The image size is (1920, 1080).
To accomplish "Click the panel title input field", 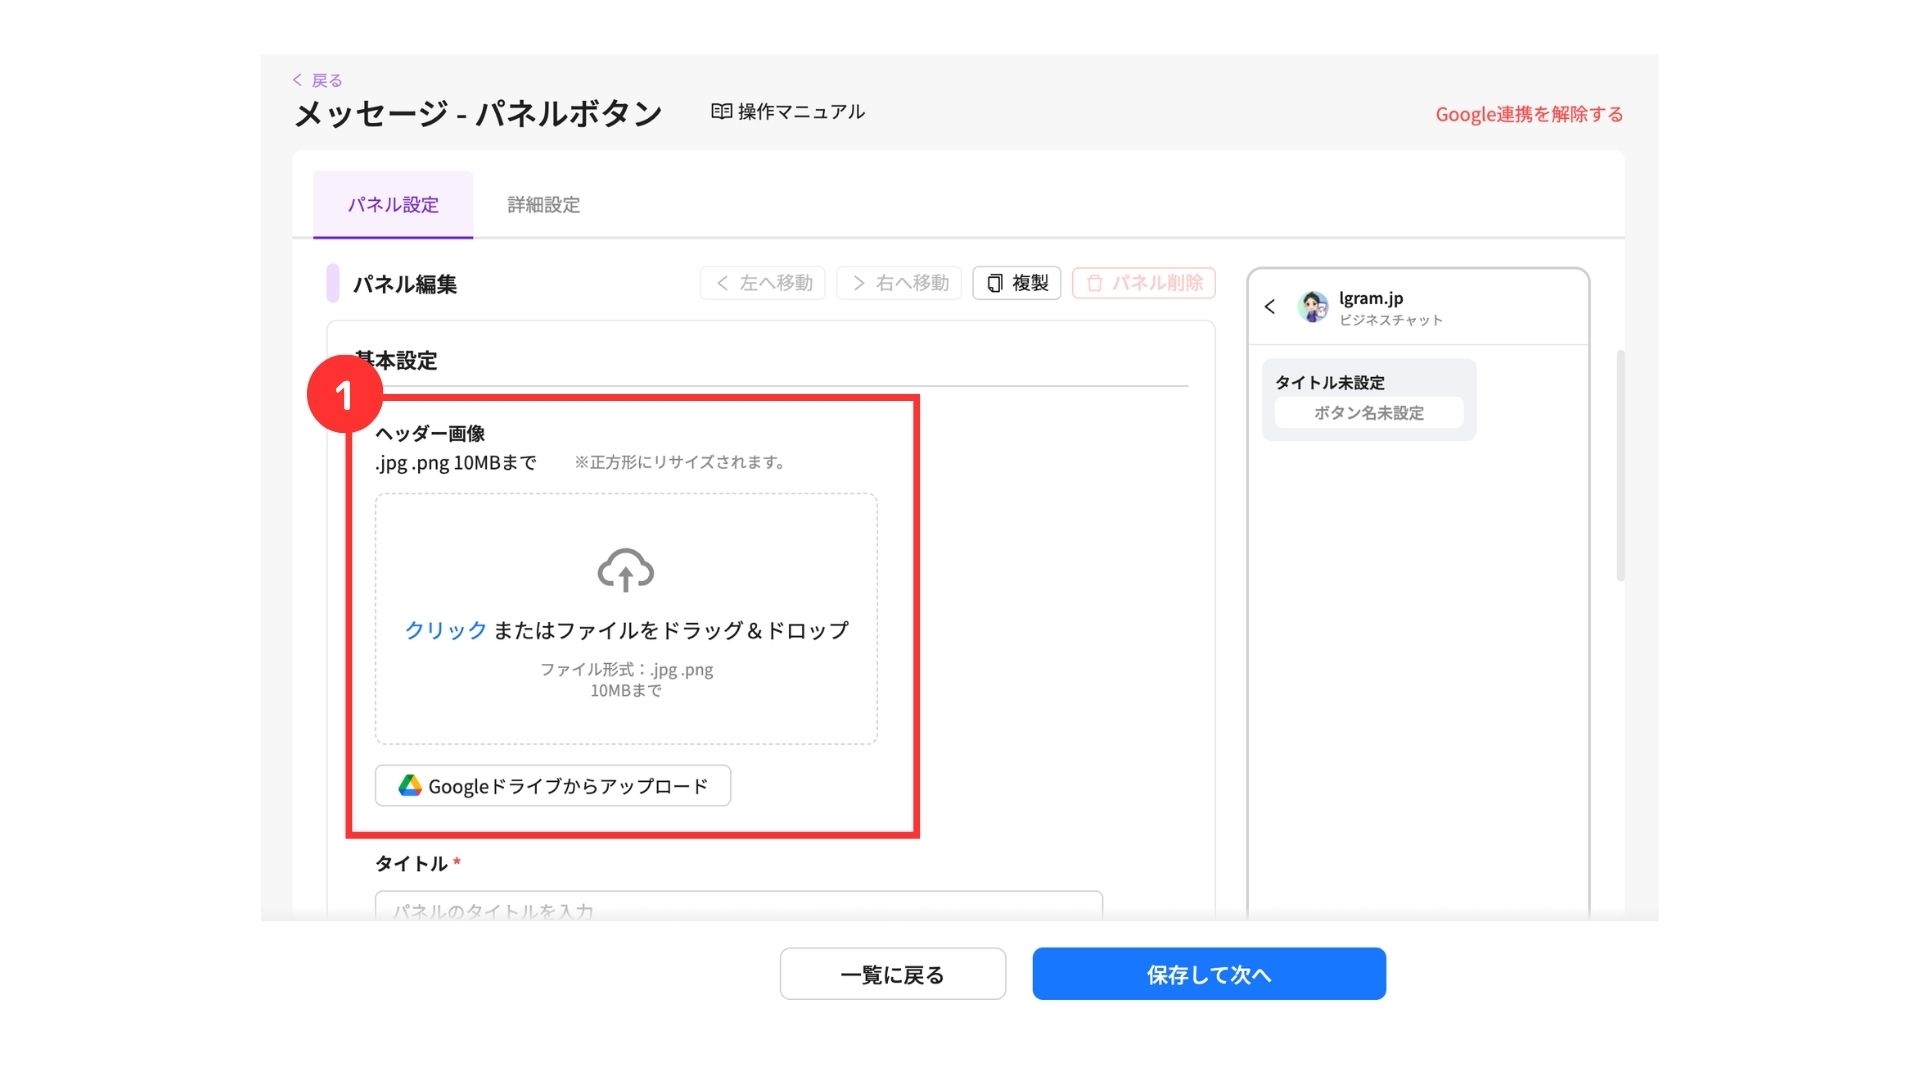I will coord(738,906).
